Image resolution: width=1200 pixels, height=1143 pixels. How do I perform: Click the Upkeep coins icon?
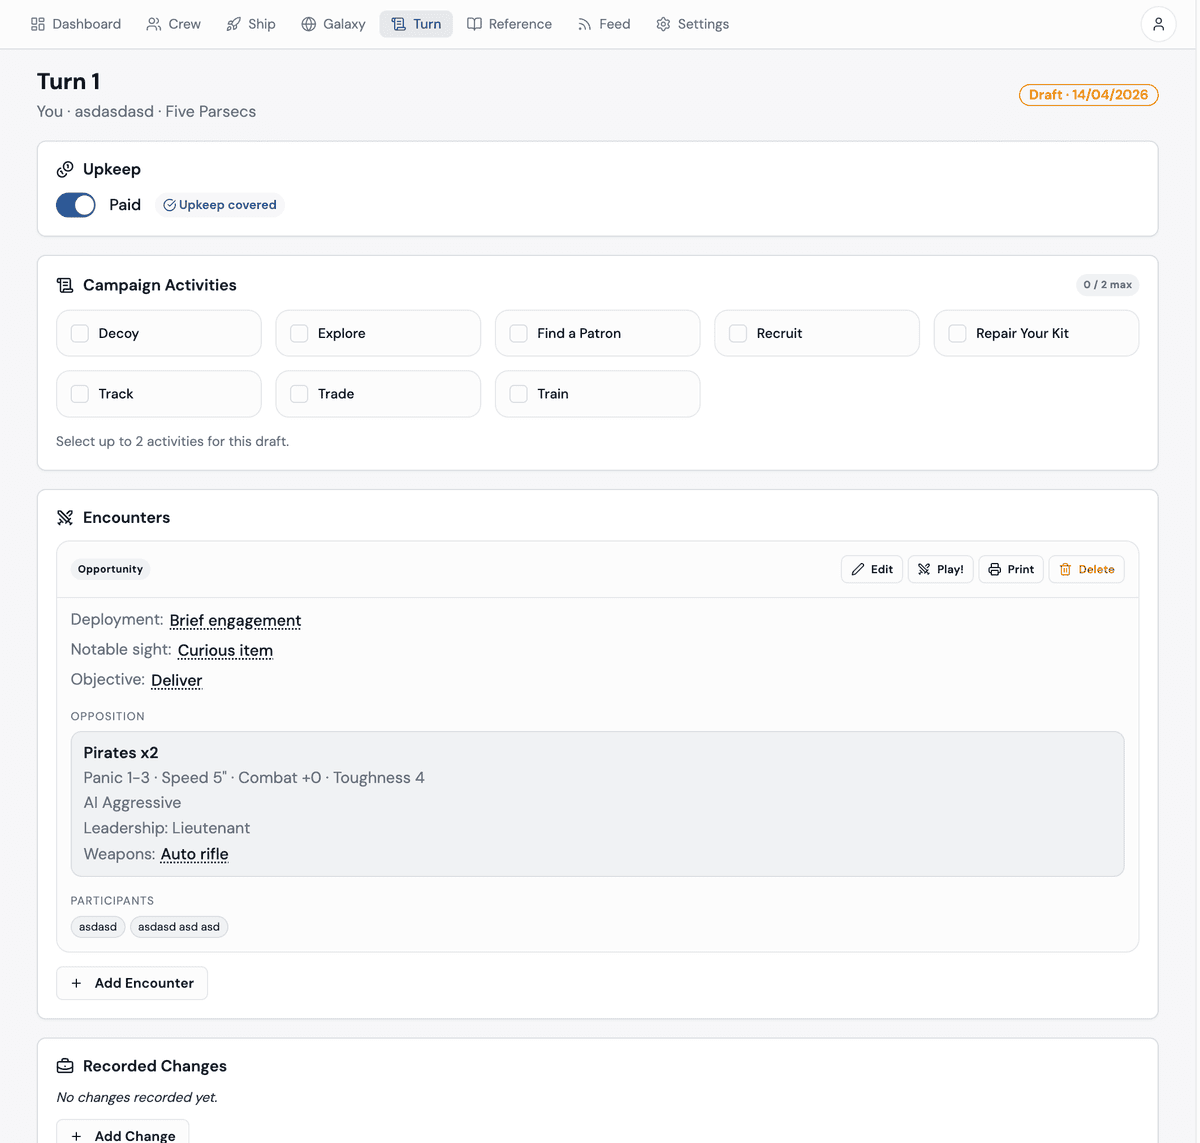(65, 169)
